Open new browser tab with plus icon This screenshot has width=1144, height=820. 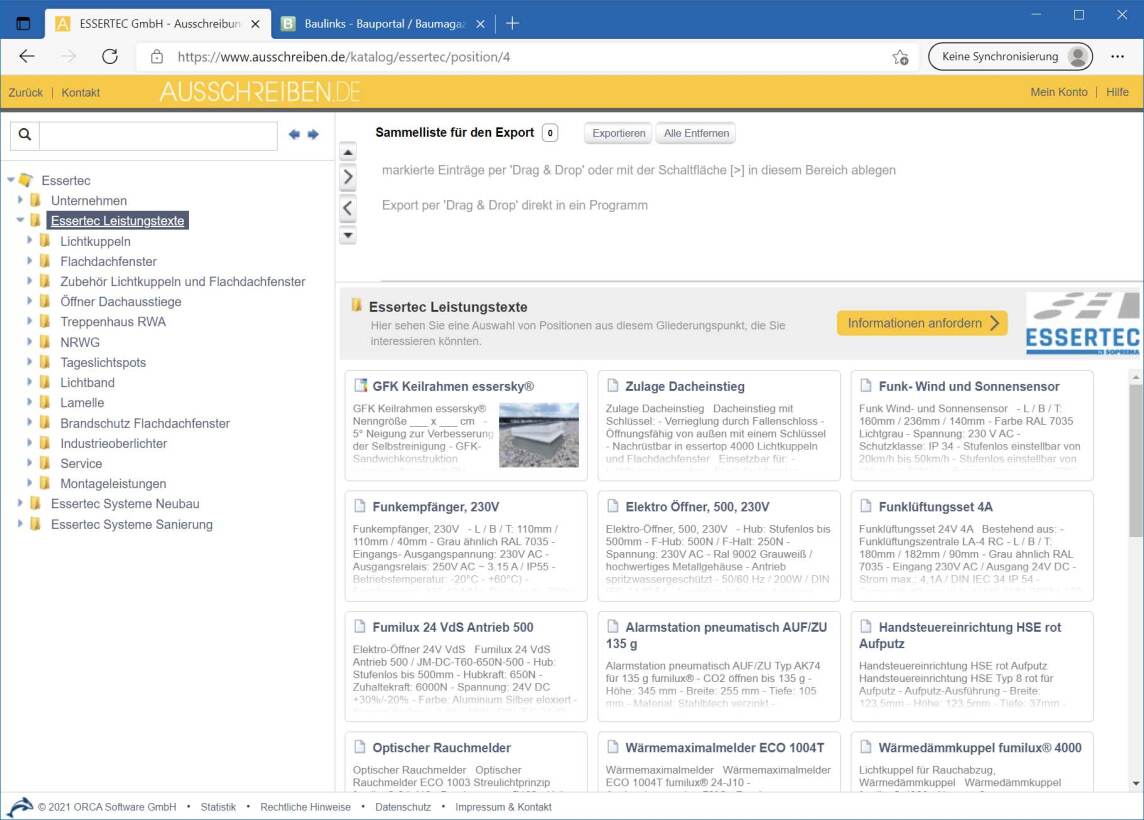(512, 23)
